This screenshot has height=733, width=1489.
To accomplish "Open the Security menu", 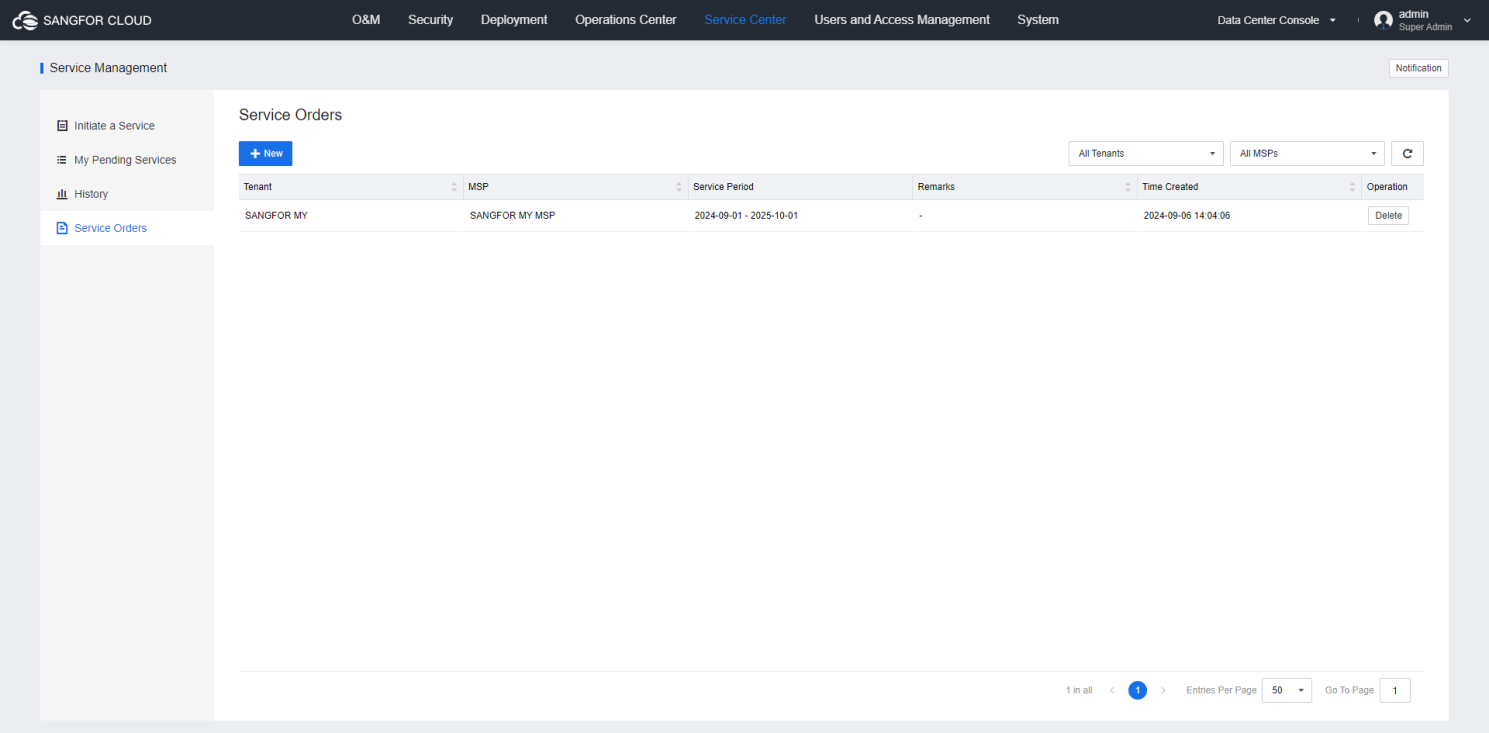I will [x=431, y=20].
